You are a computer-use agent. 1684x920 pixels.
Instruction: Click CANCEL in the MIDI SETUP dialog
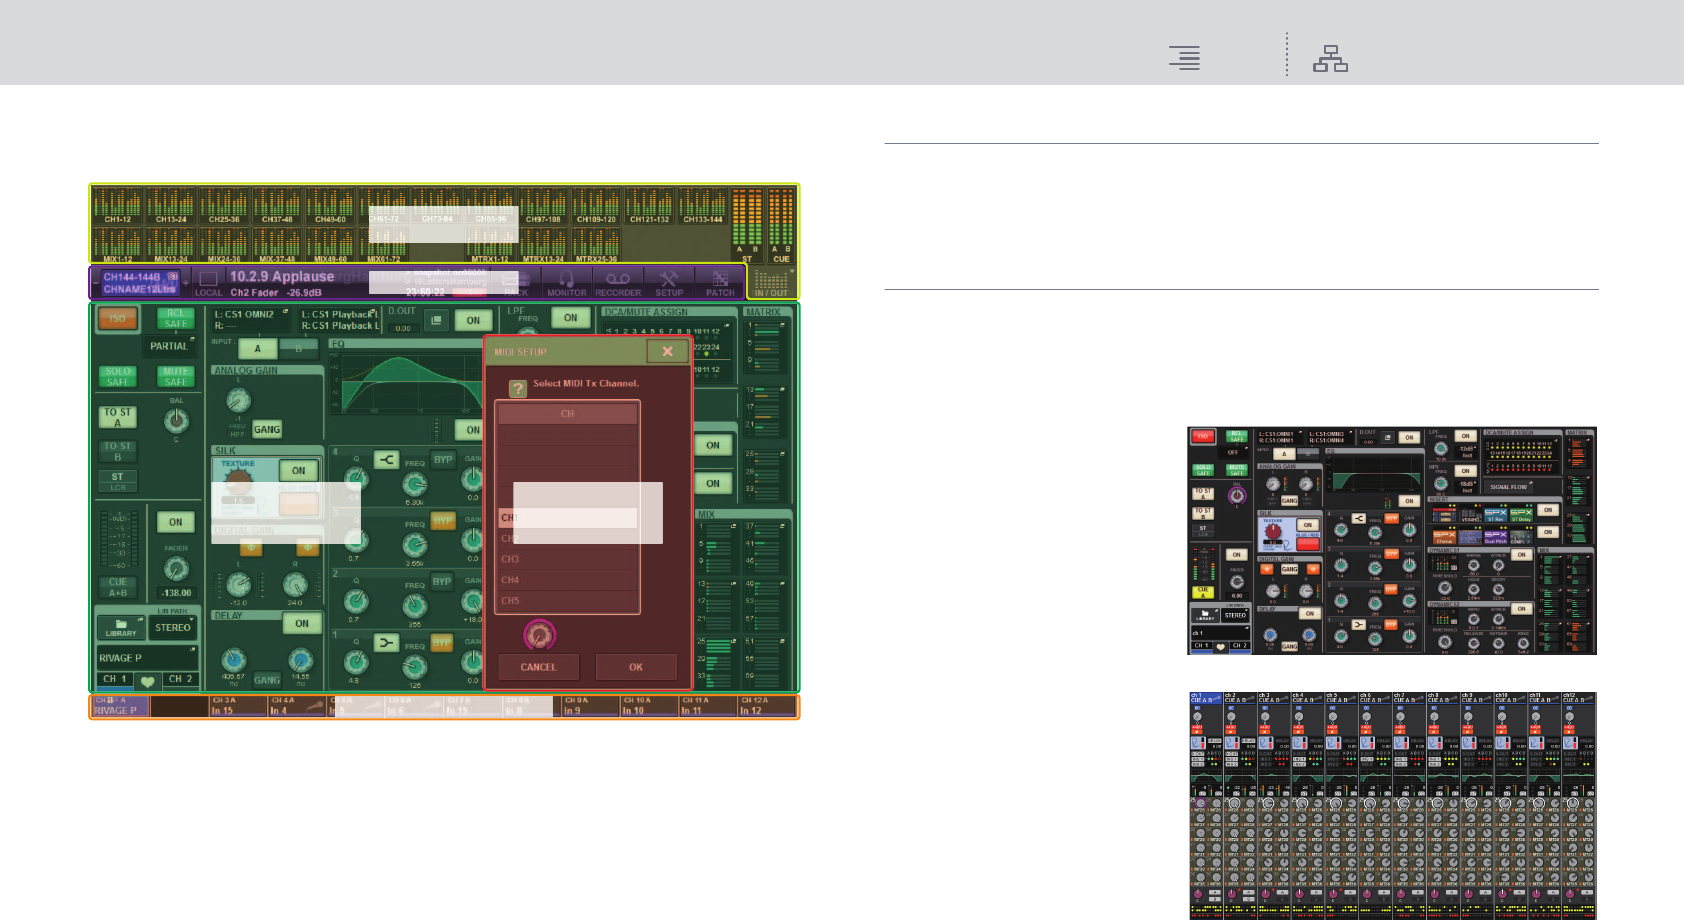tap(538, 667)
